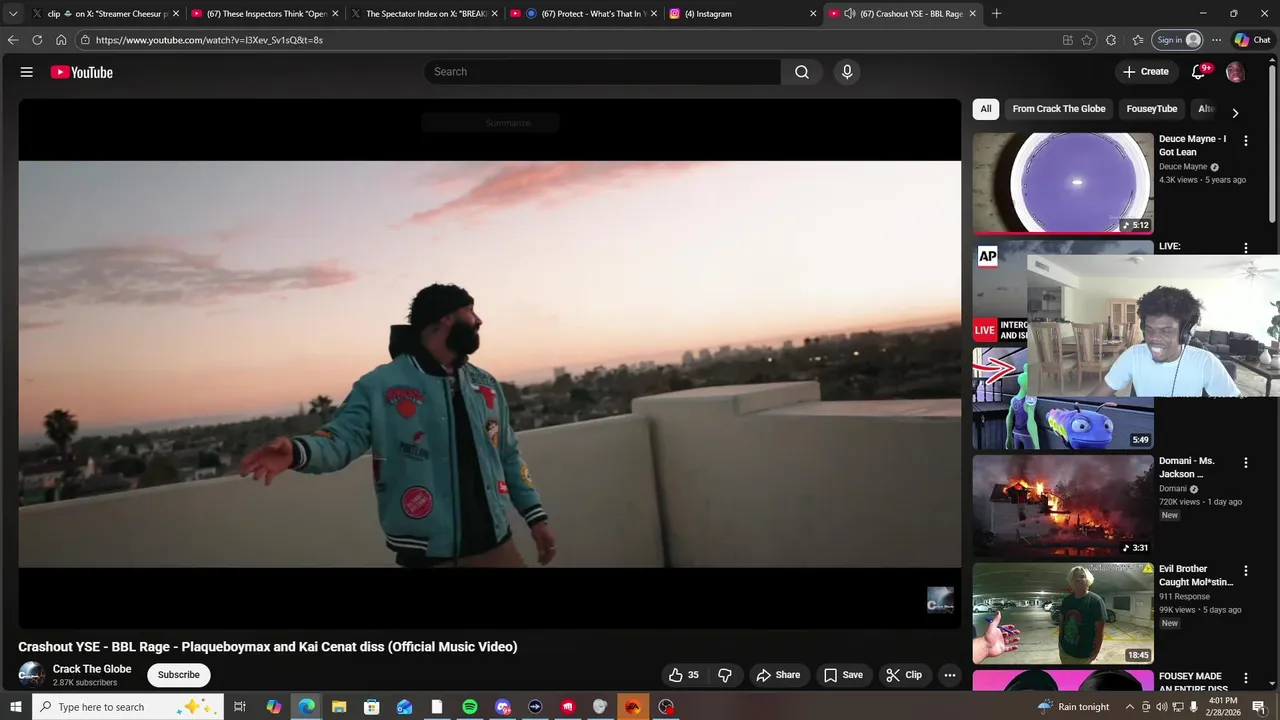This screenshot has width=1280, height=720.
Task: Like the video with thumbs up
Action: 684,675
